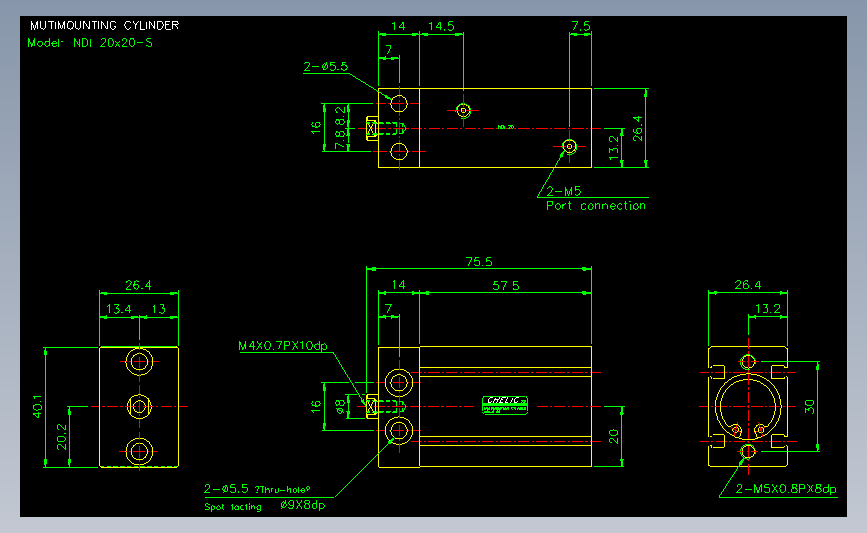The width and height of the screenshot is (867, 533).
Task: Select the ø8 rod diameter dimension
Action: (341, 406)
